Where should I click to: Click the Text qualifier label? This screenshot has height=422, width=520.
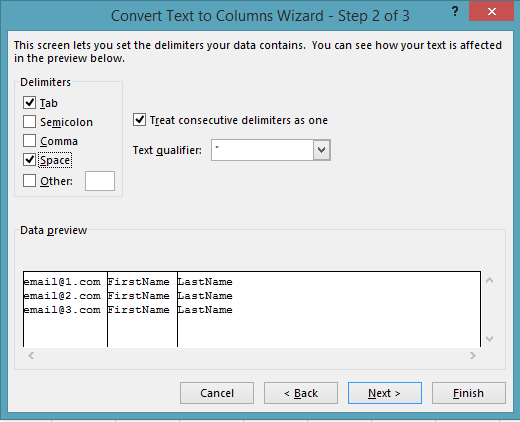tap(167, 150)
